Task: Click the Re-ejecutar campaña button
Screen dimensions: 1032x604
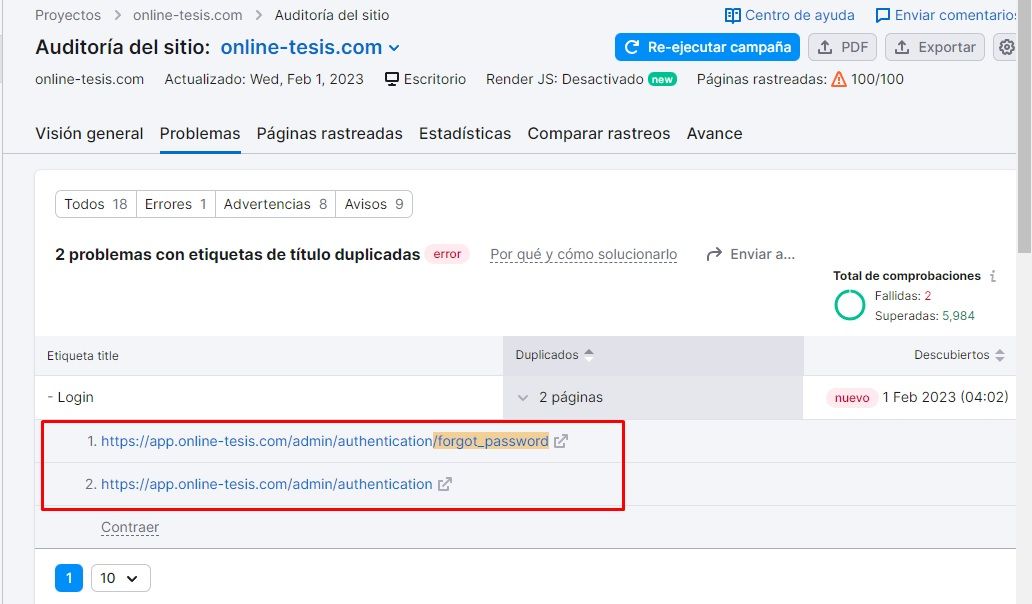Action: [x=708, y=47]
